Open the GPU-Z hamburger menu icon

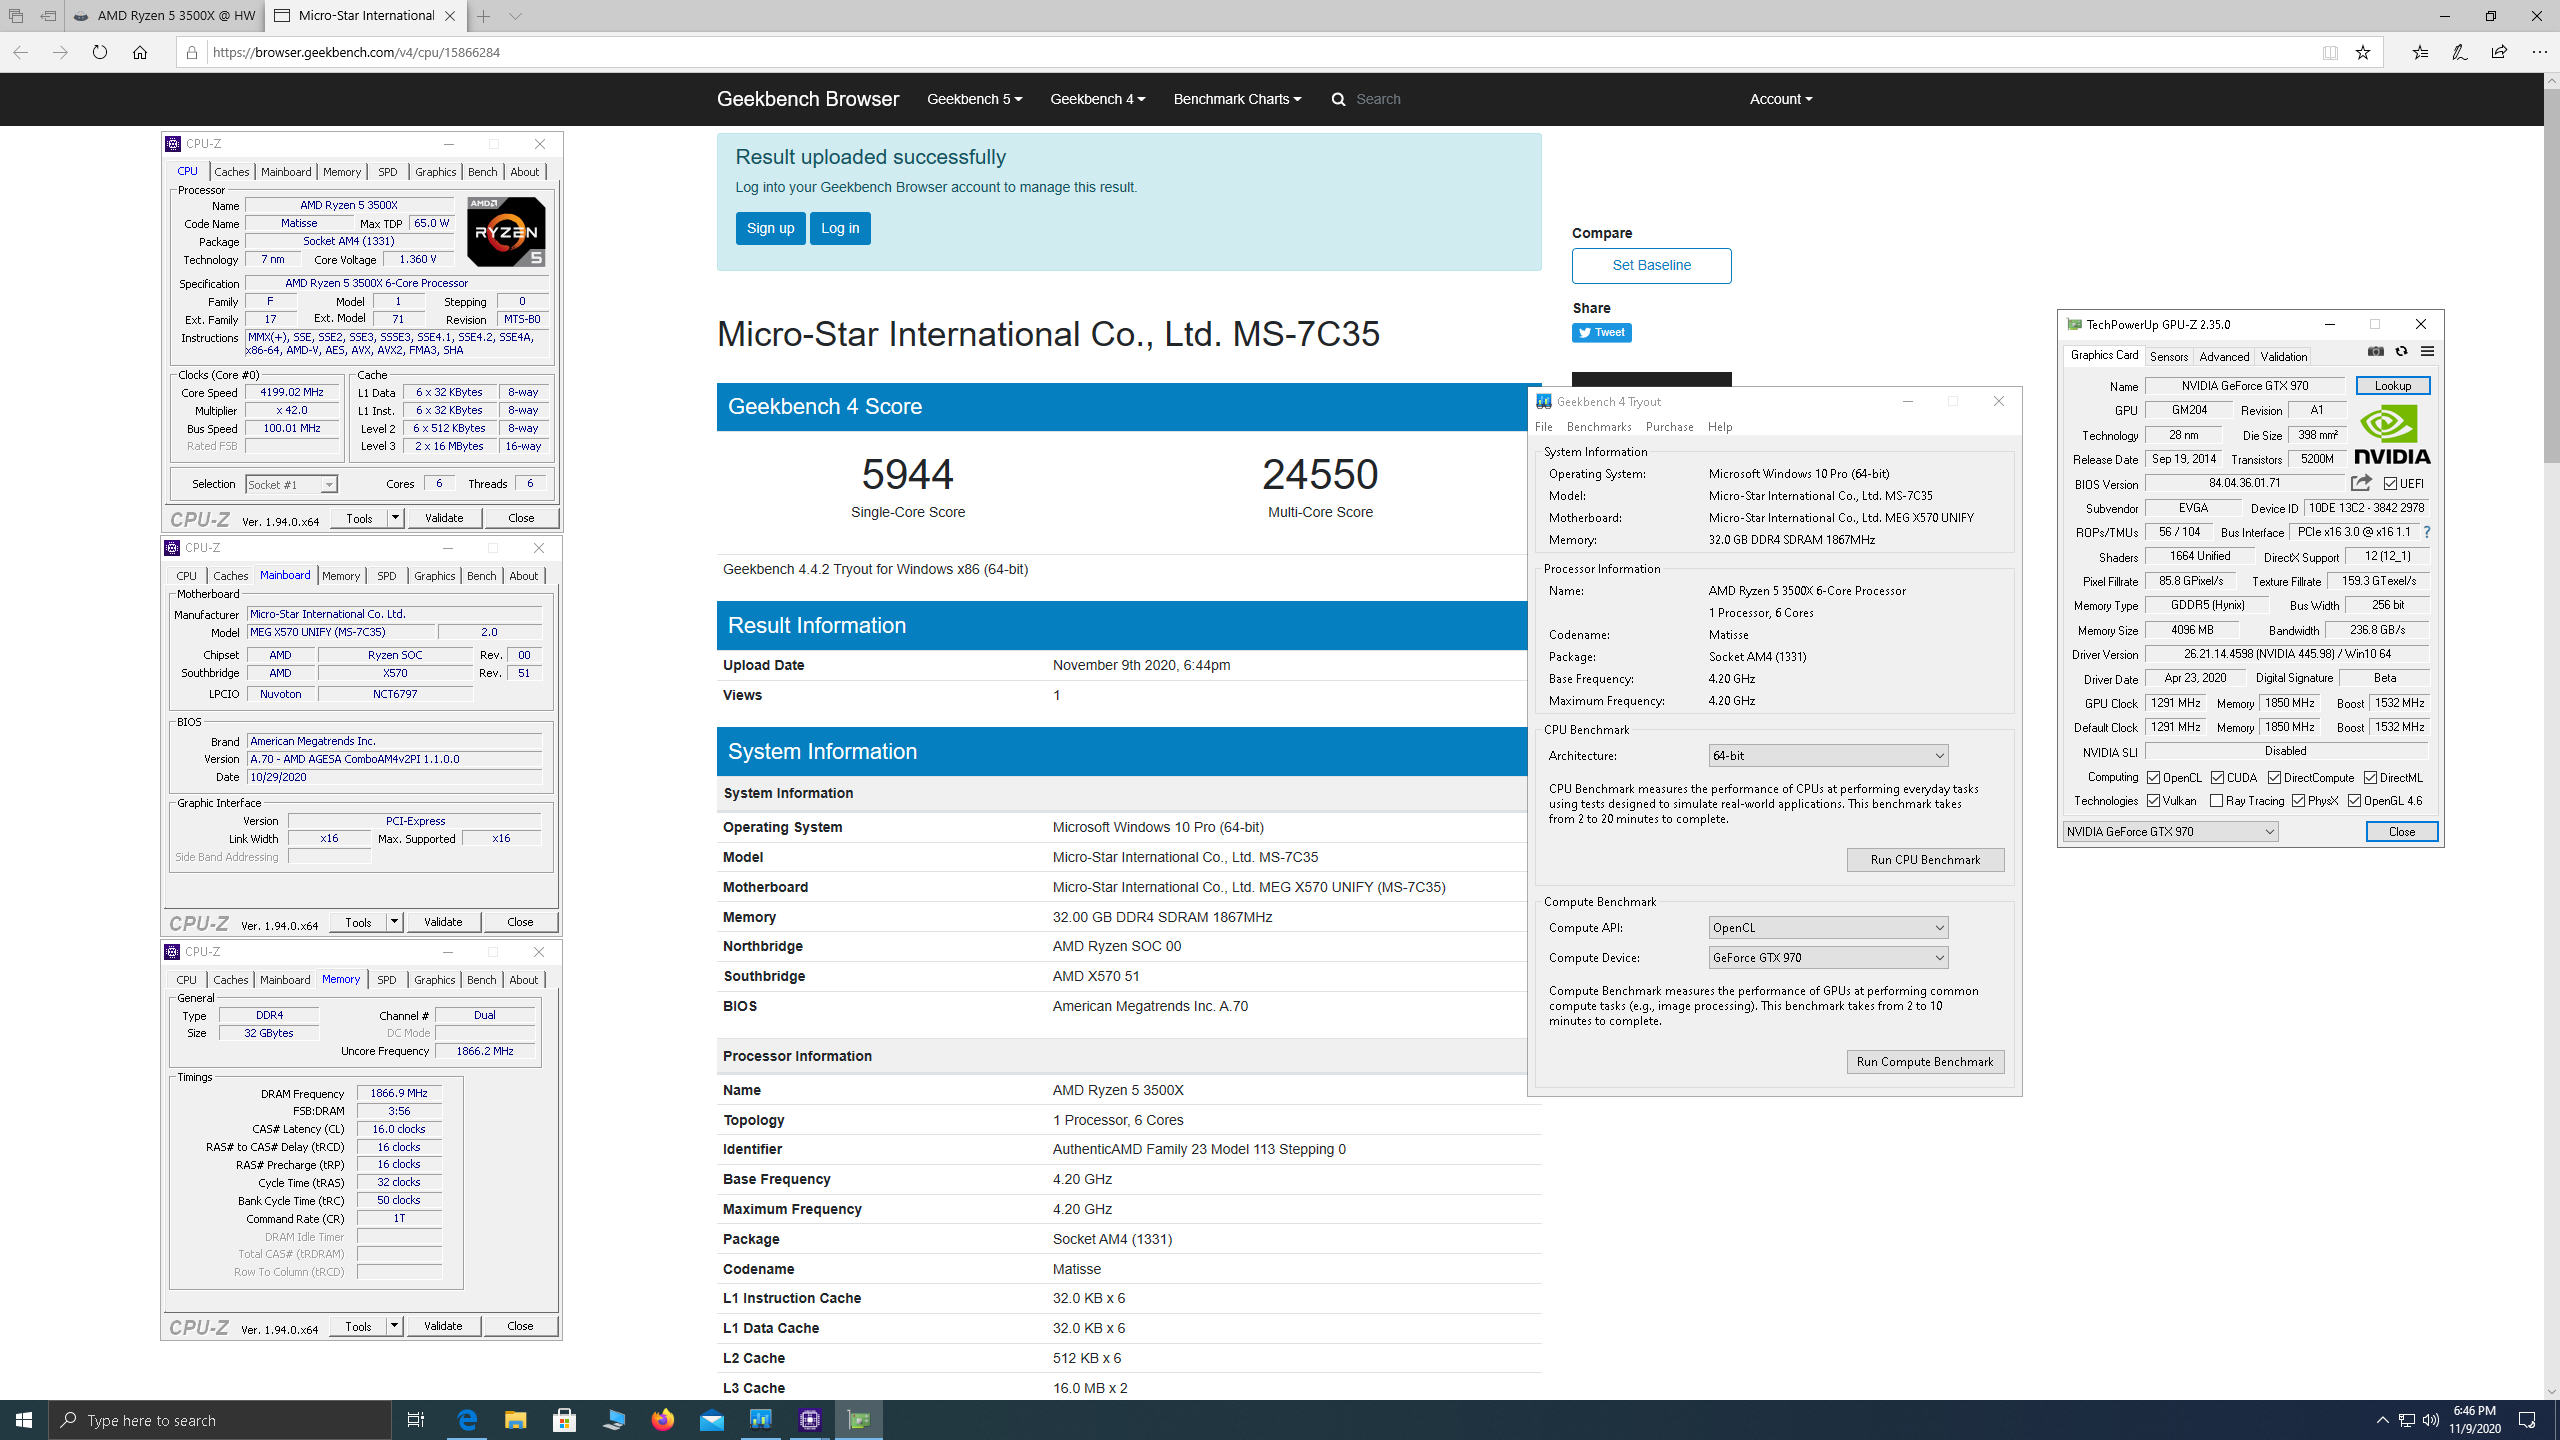tap(2427, 352)
